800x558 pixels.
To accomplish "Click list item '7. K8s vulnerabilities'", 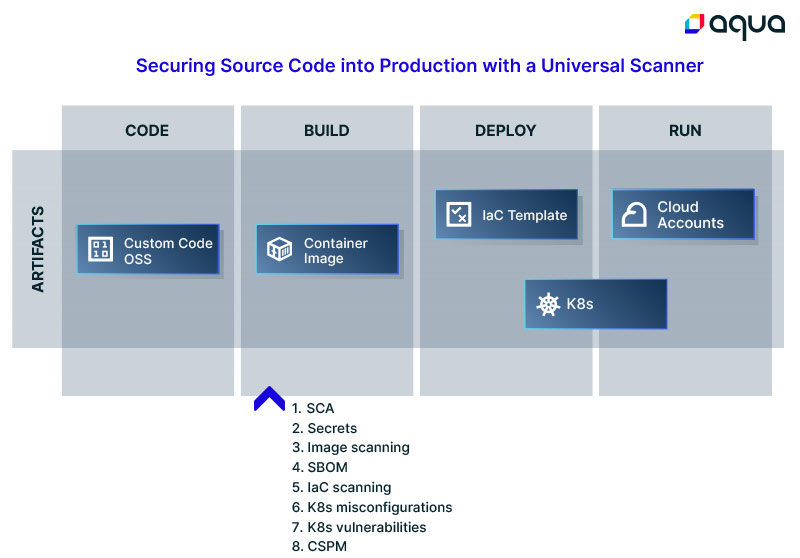I will point(359,527).
